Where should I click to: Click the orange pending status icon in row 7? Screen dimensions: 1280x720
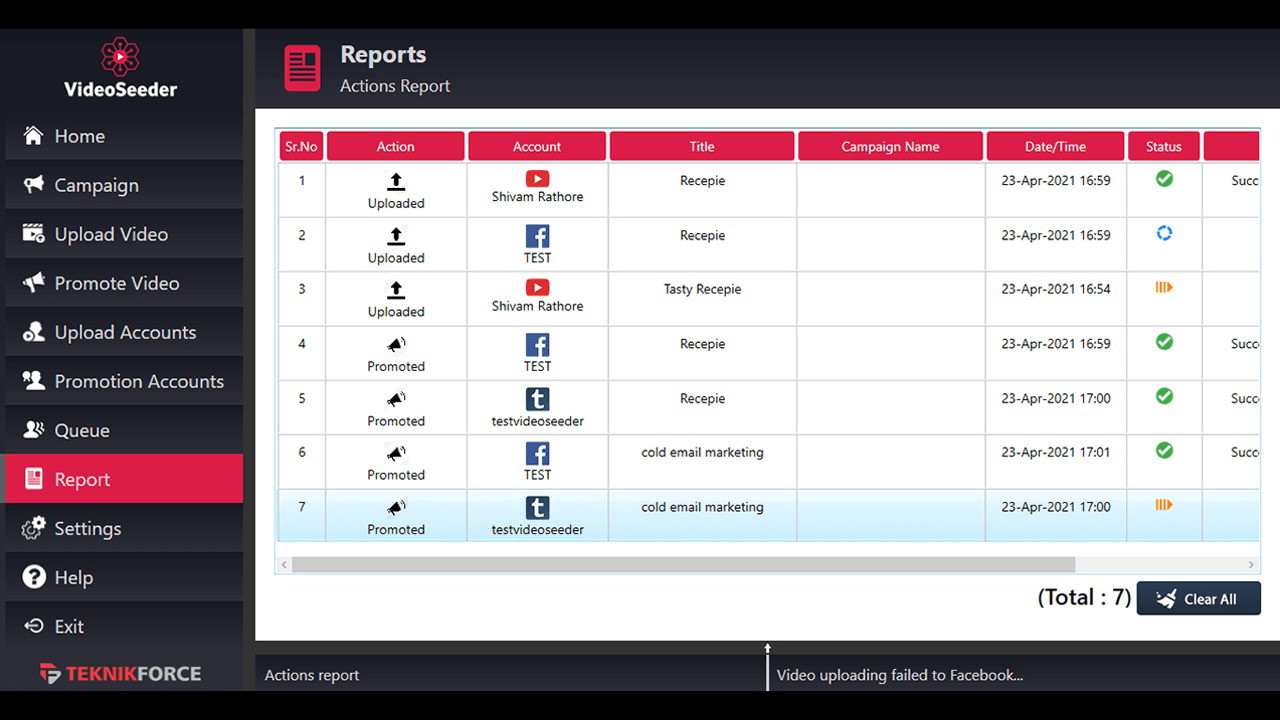tap(1164, 505)
